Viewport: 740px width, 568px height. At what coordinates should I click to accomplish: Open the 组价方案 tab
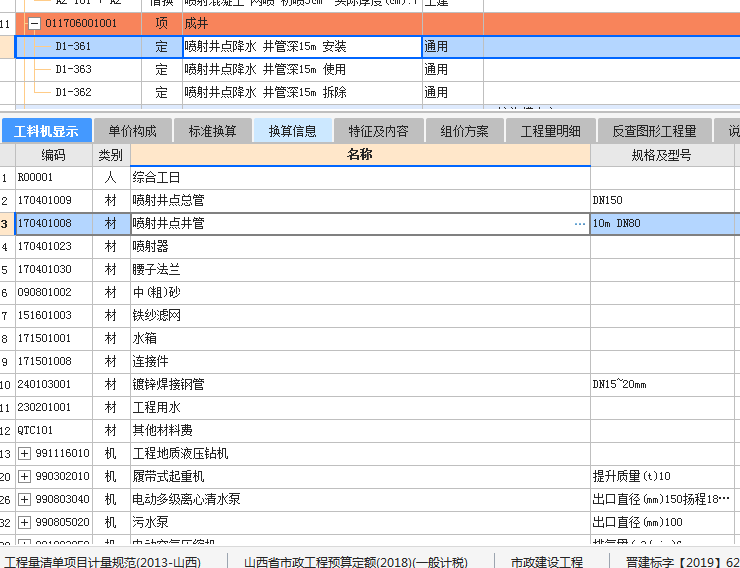tap(464, 131)
